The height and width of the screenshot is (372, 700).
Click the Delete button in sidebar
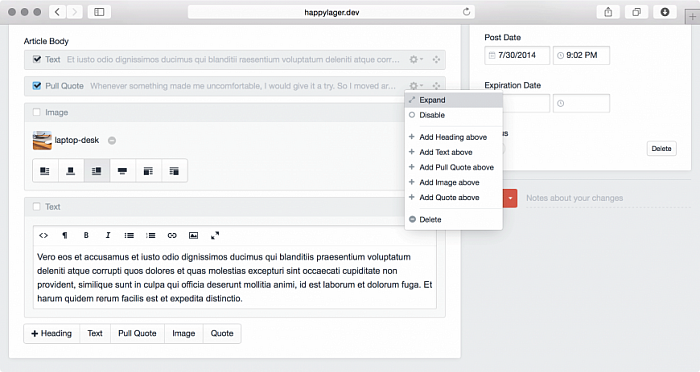(x=661, y=149)
